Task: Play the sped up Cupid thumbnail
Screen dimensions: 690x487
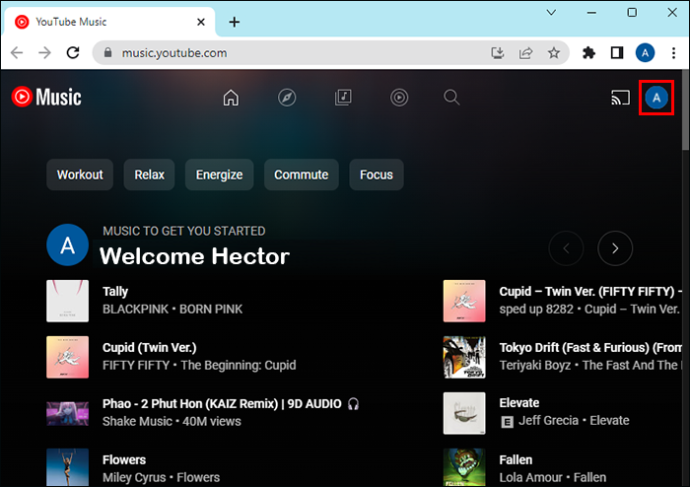Action: pos(464,301)
